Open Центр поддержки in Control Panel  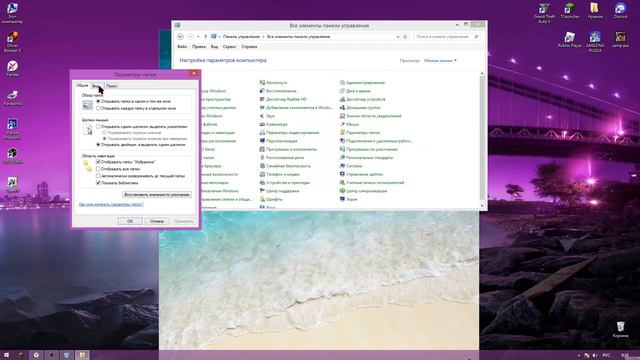pos(279,191)
